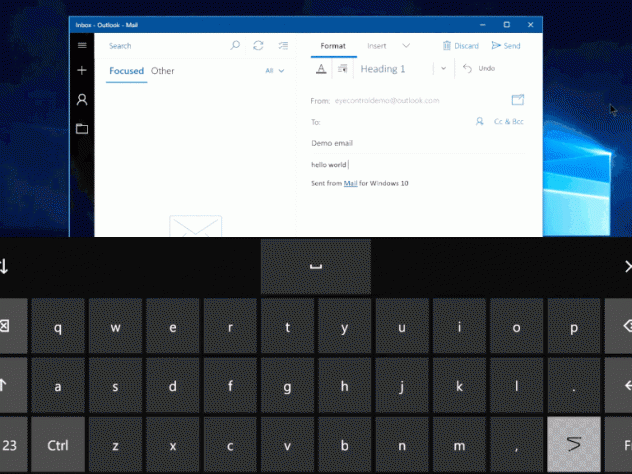Open the hamburger navigation menu
The image size is (632, 474).
(x=82, y=45)
